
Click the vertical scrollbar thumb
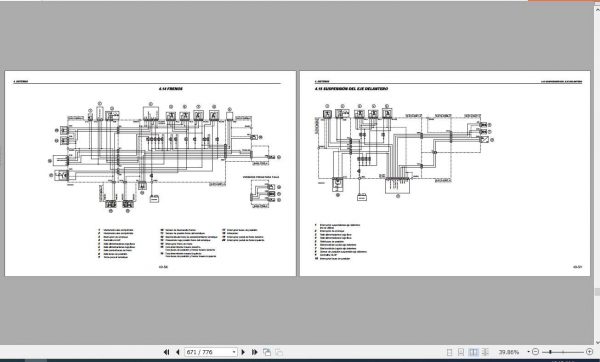pyautogui.click(x=597, y=292)
